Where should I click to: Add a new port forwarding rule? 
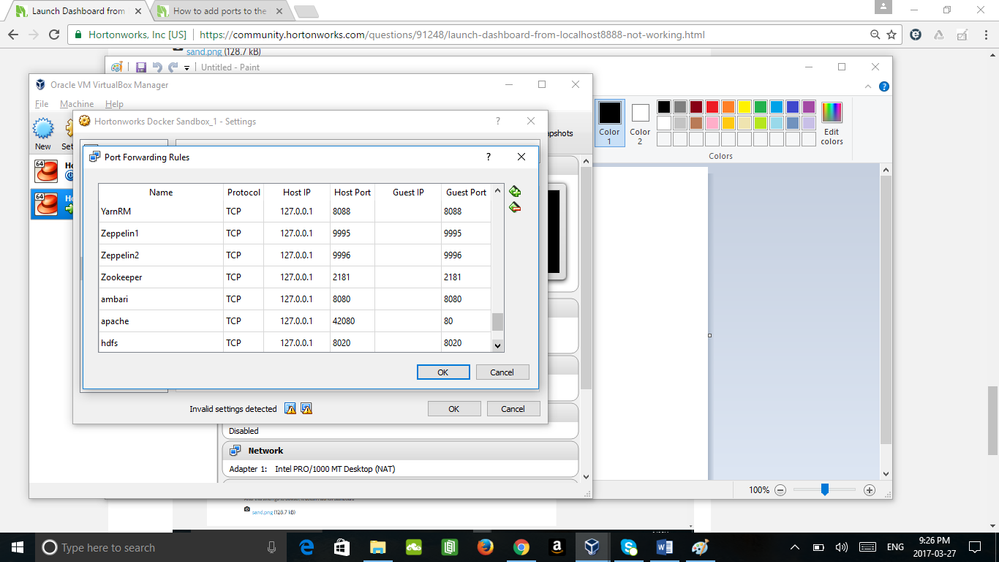tap(515, 191)
